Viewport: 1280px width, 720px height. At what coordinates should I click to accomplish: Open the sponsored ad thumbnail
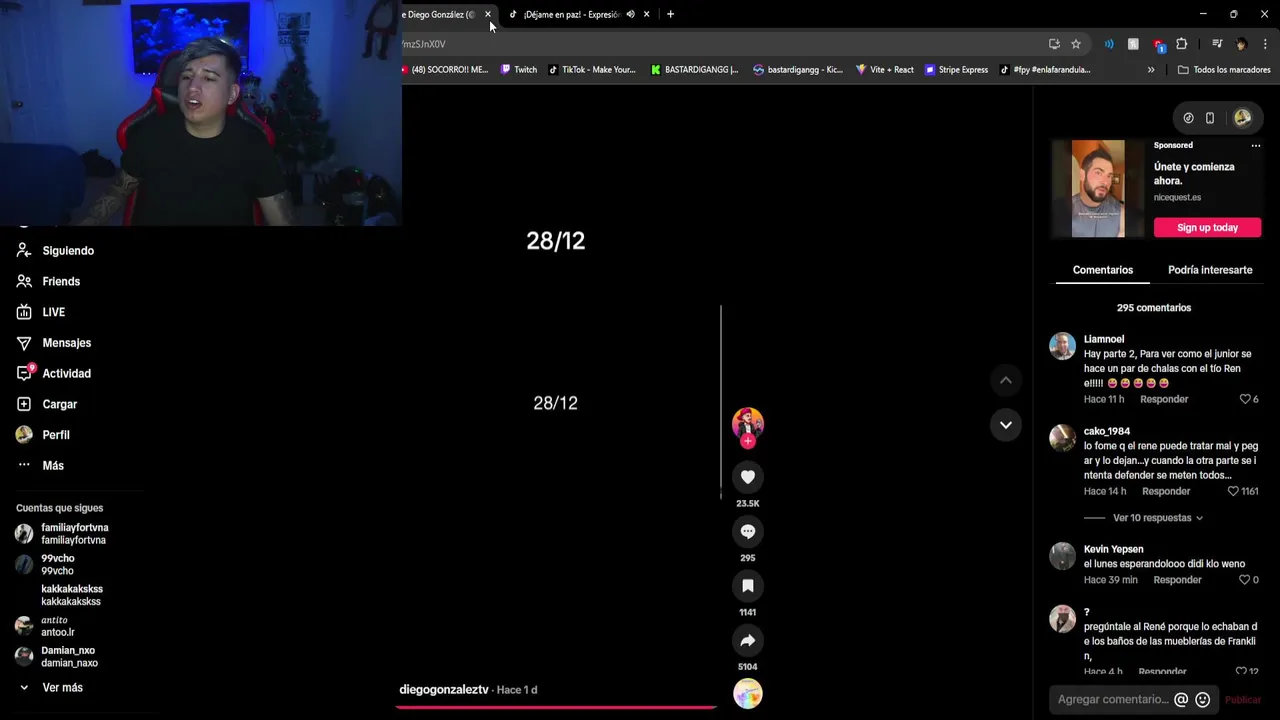tap(1098, 189)
